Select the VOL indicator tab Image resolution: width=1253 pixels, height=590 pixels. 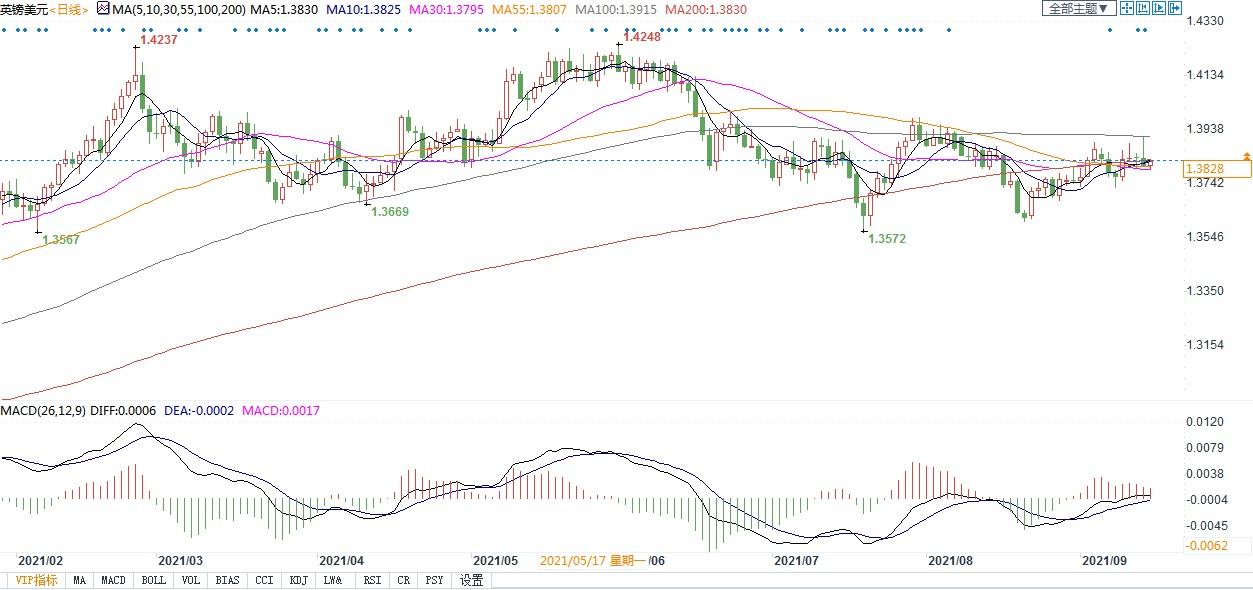coord(190,580)
